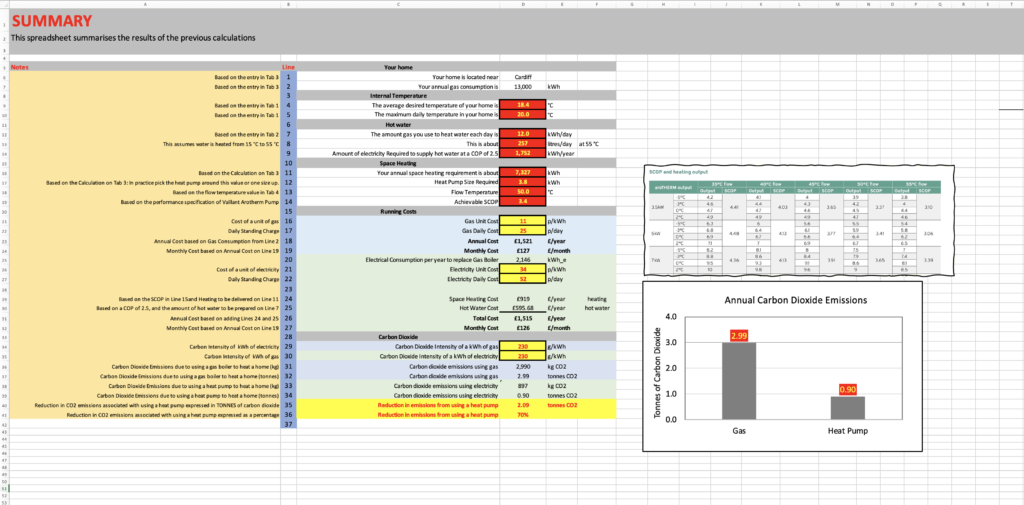Click the red 50.0 flow temperature cell

522,193
